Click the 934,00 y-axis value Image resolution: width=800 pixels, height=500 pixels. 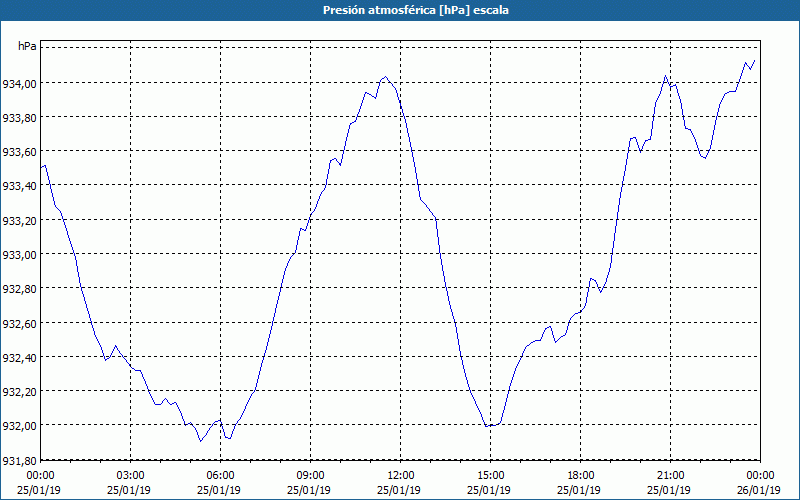pyautogui.click(x=19, y=84)
